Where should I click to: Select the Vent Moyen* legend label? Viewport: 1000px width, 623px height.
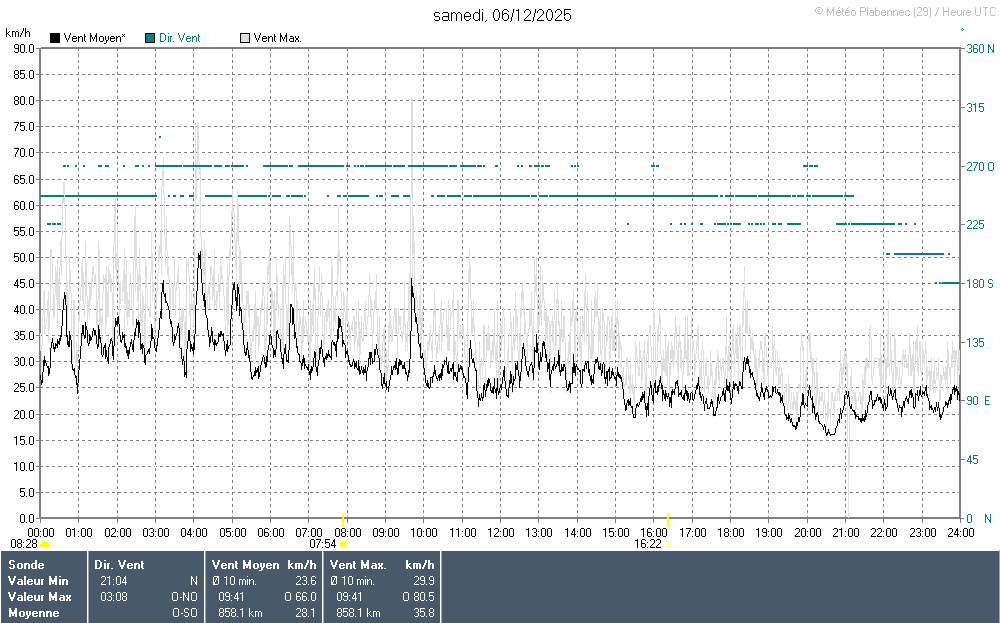(x=94, y=38)
